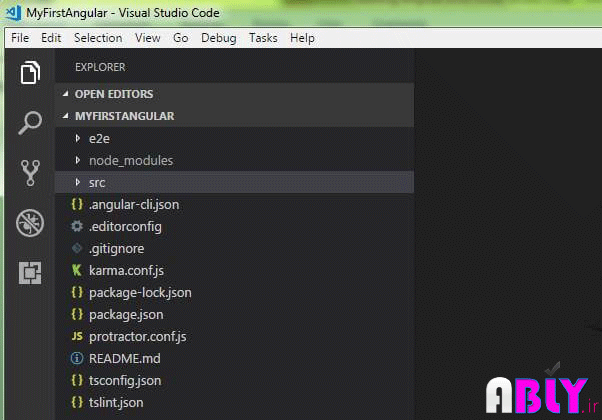Open the package-lock.json file

pos(140,293)
